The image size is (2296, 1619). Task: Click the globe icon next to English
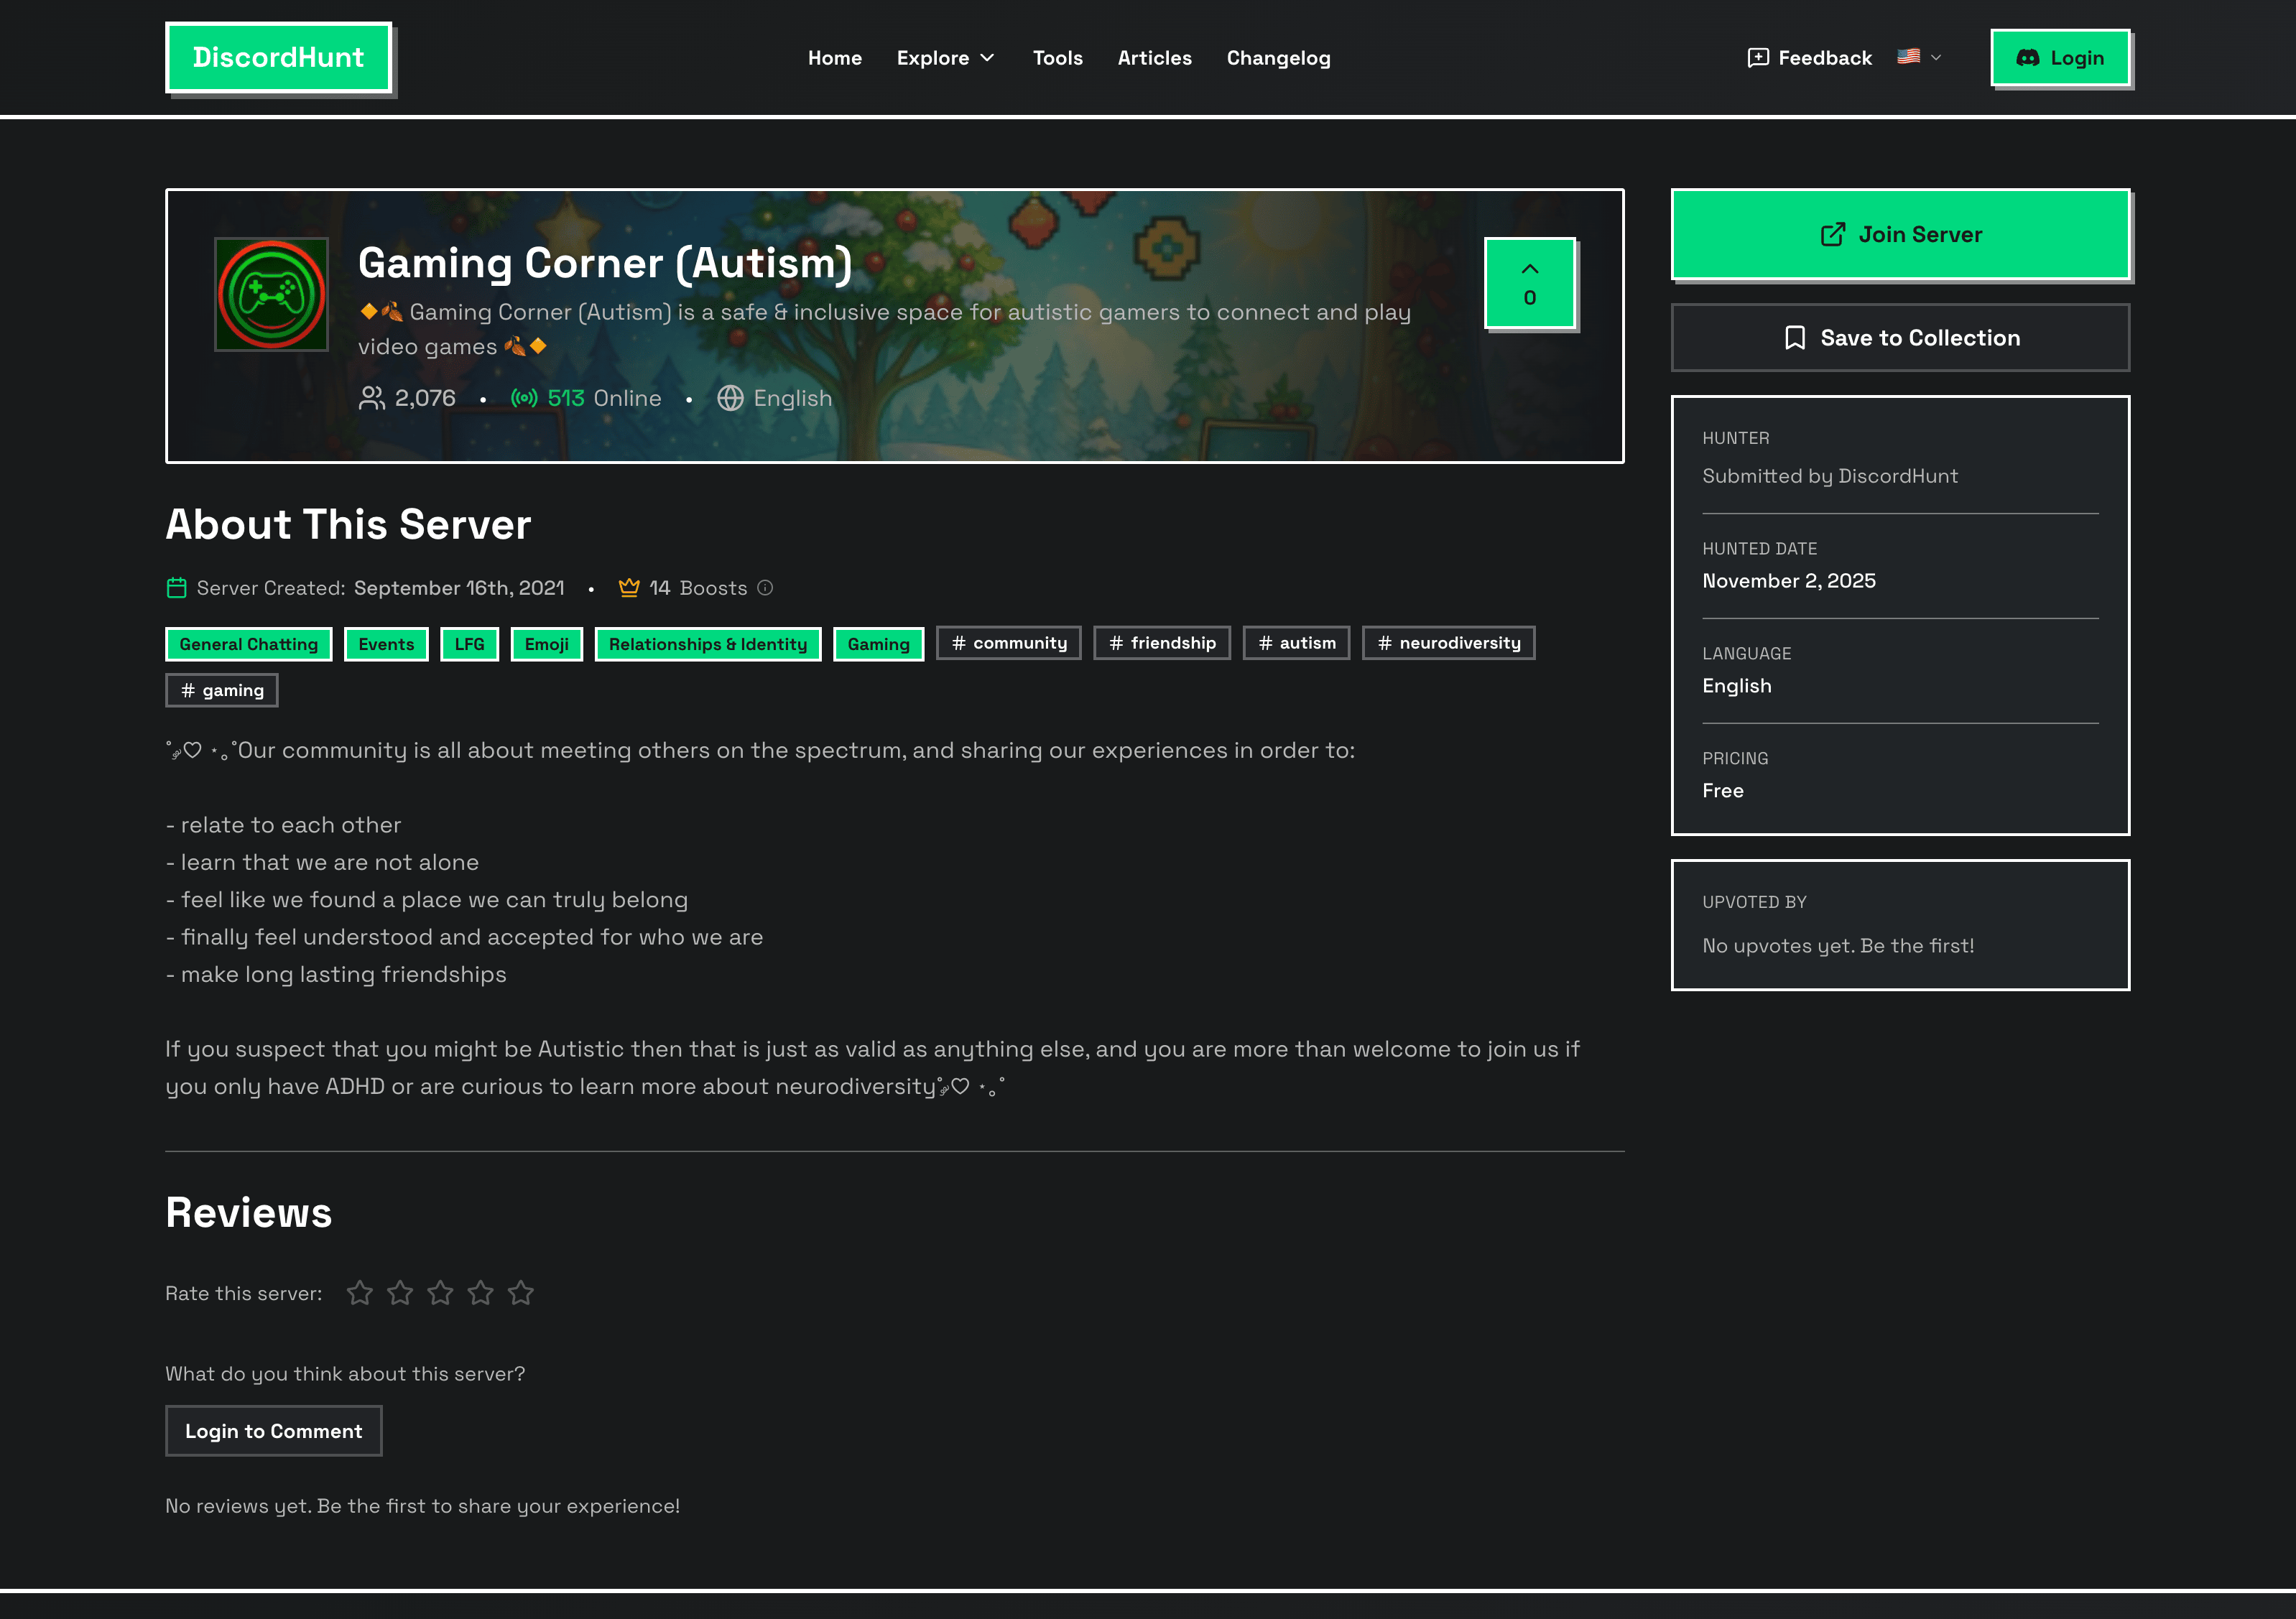(732, 398)
